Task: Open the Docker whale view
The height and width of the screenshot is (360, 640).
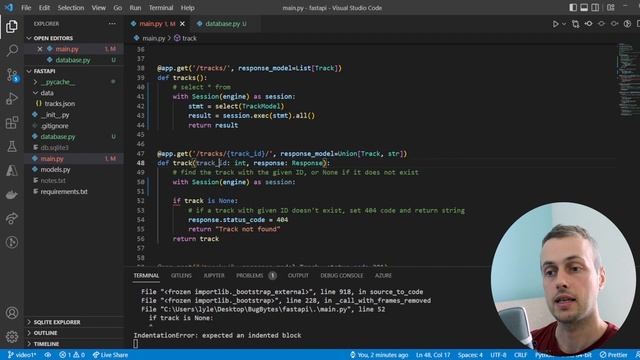Action: coord(12,195)
